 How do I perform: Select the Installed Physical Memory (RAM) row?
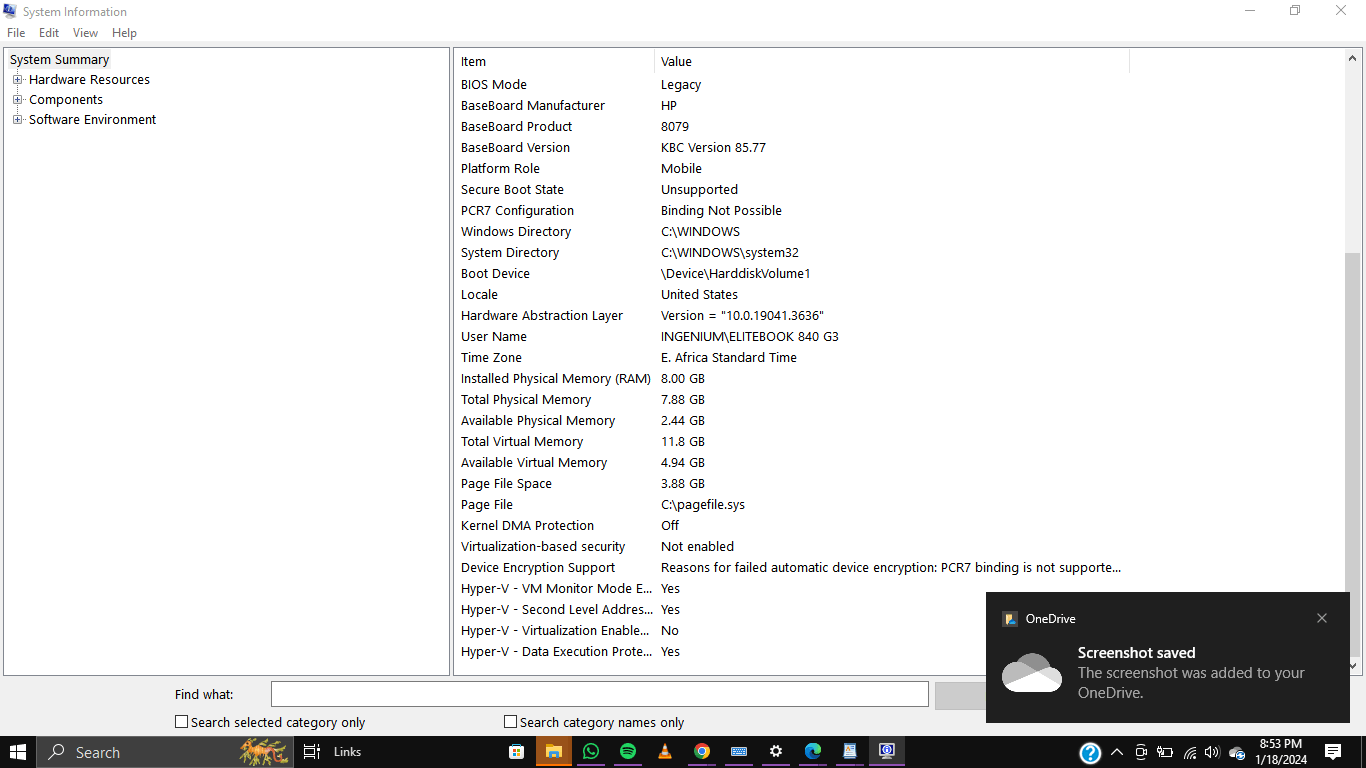point(791,379)
